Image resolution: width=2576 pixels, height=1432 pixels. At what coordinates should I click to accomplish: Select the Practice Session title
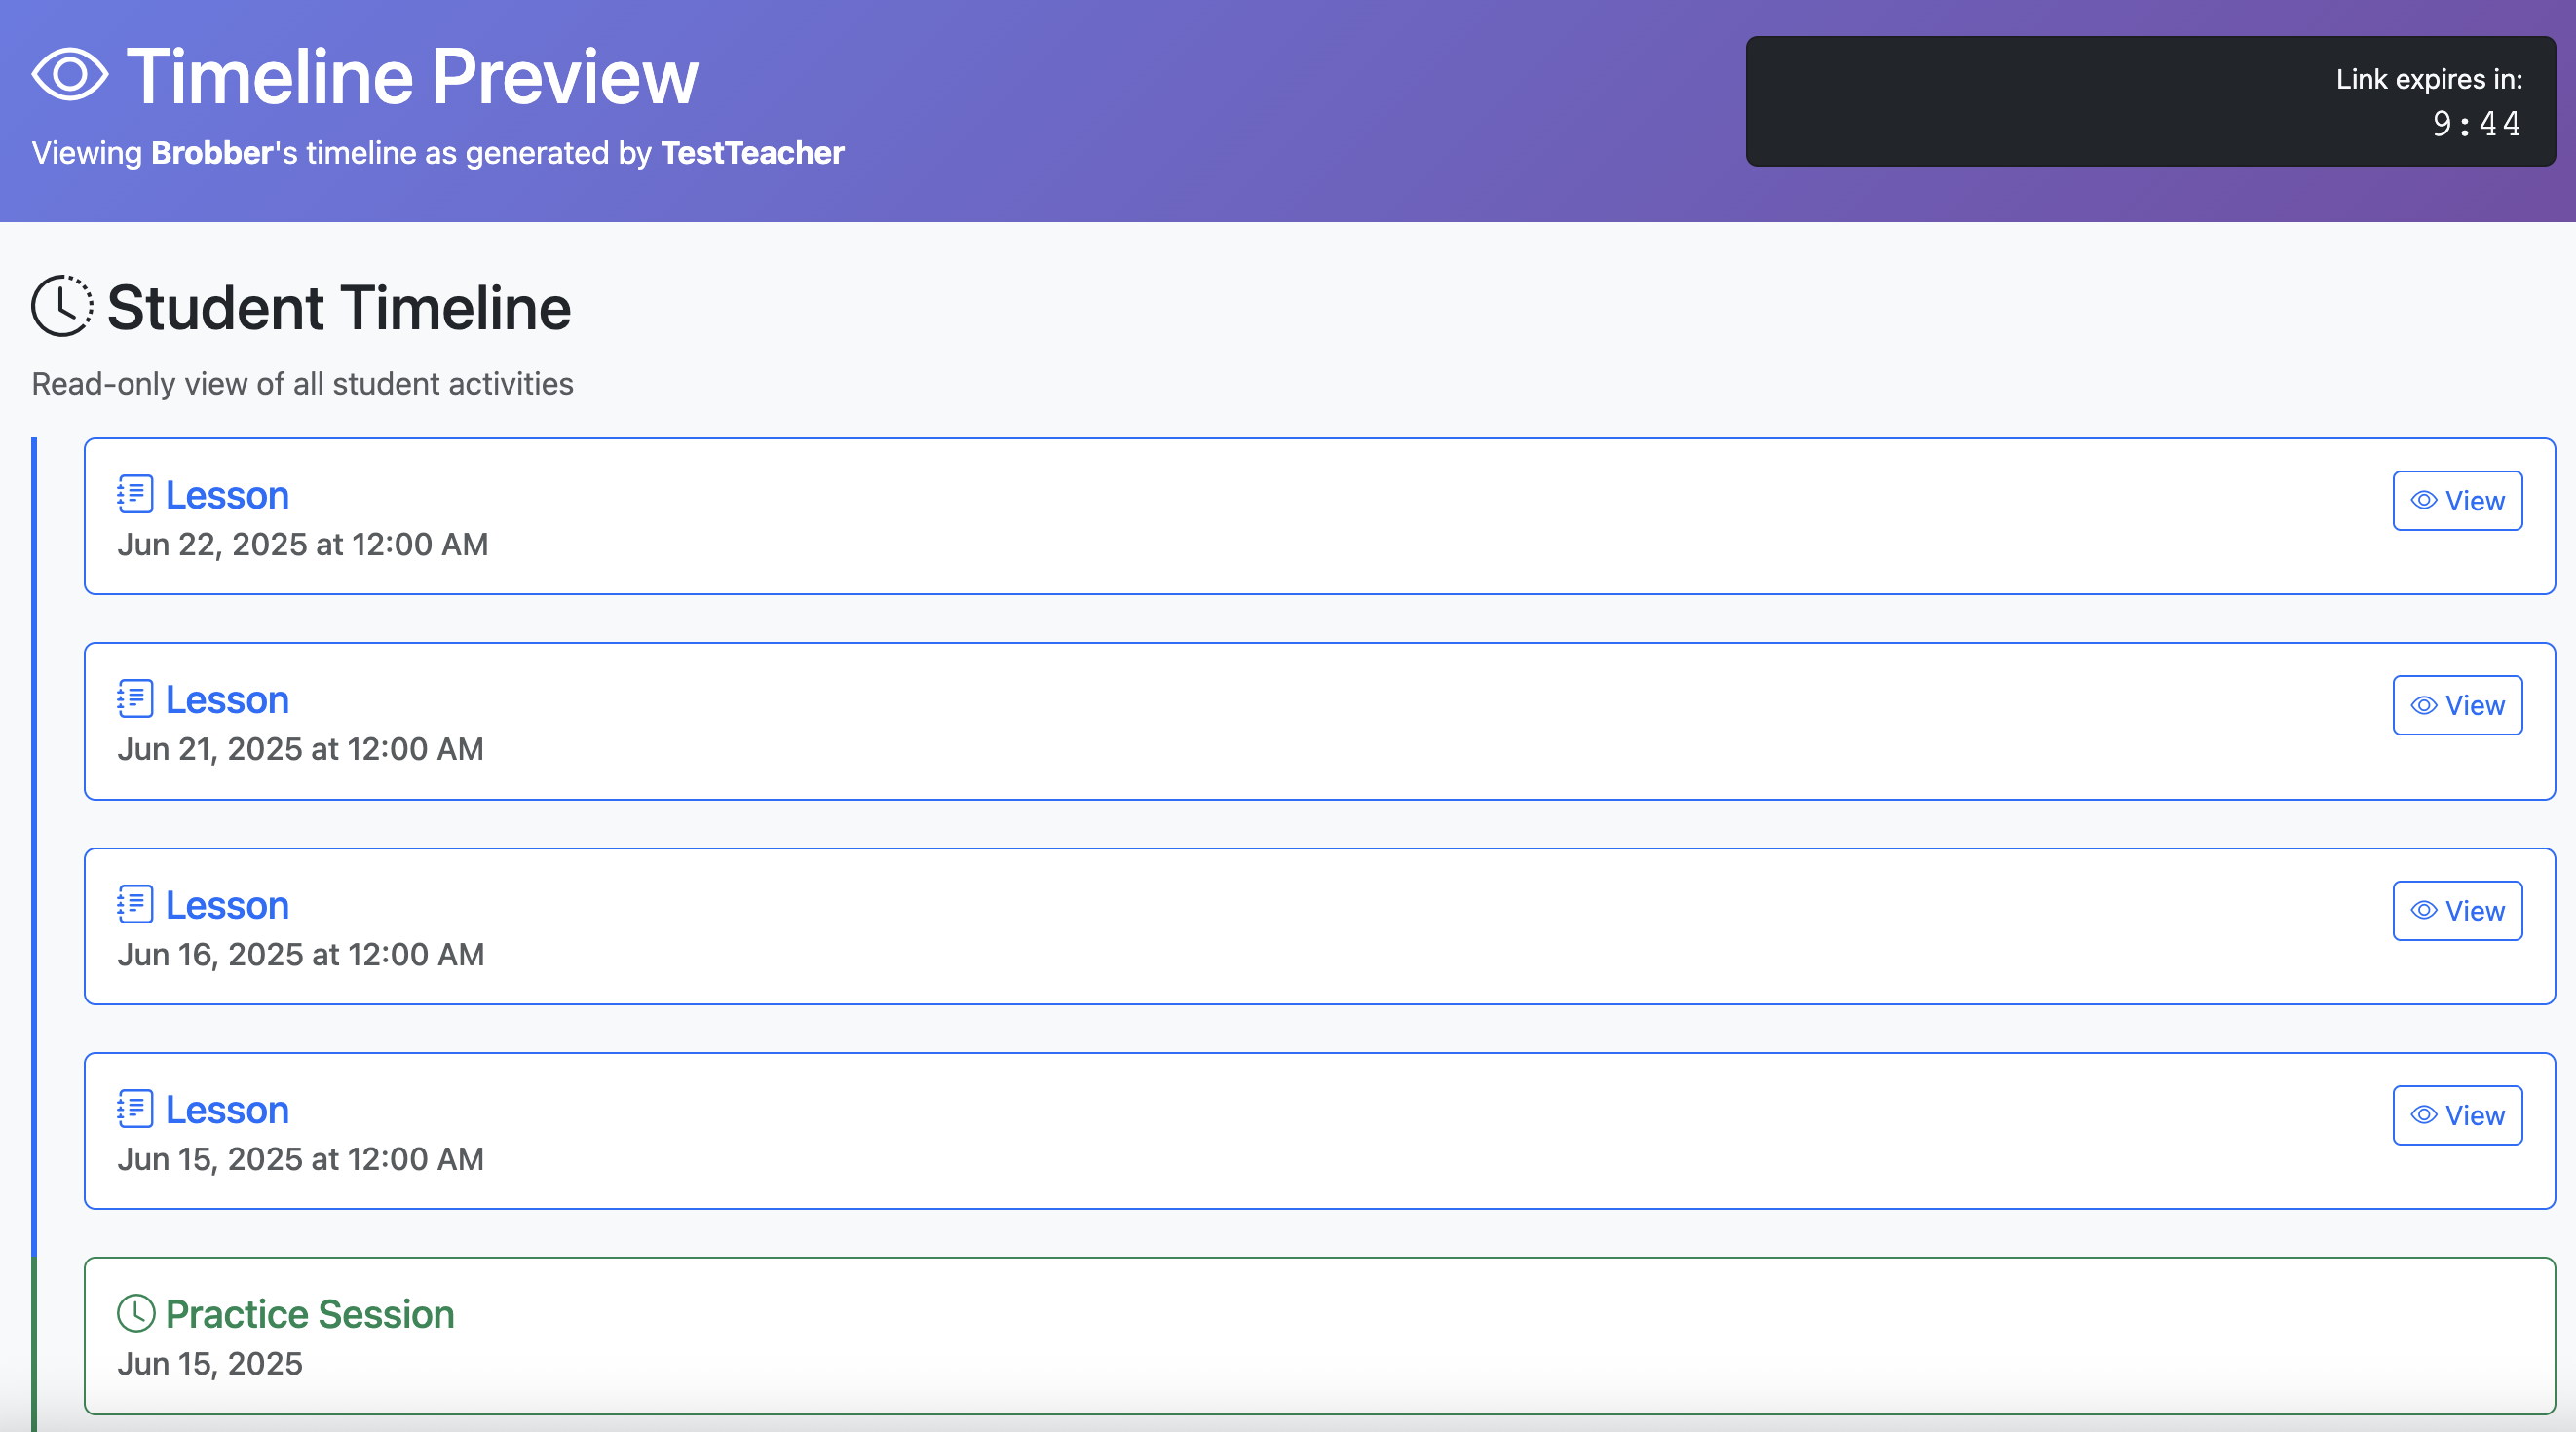(310, 1315)
